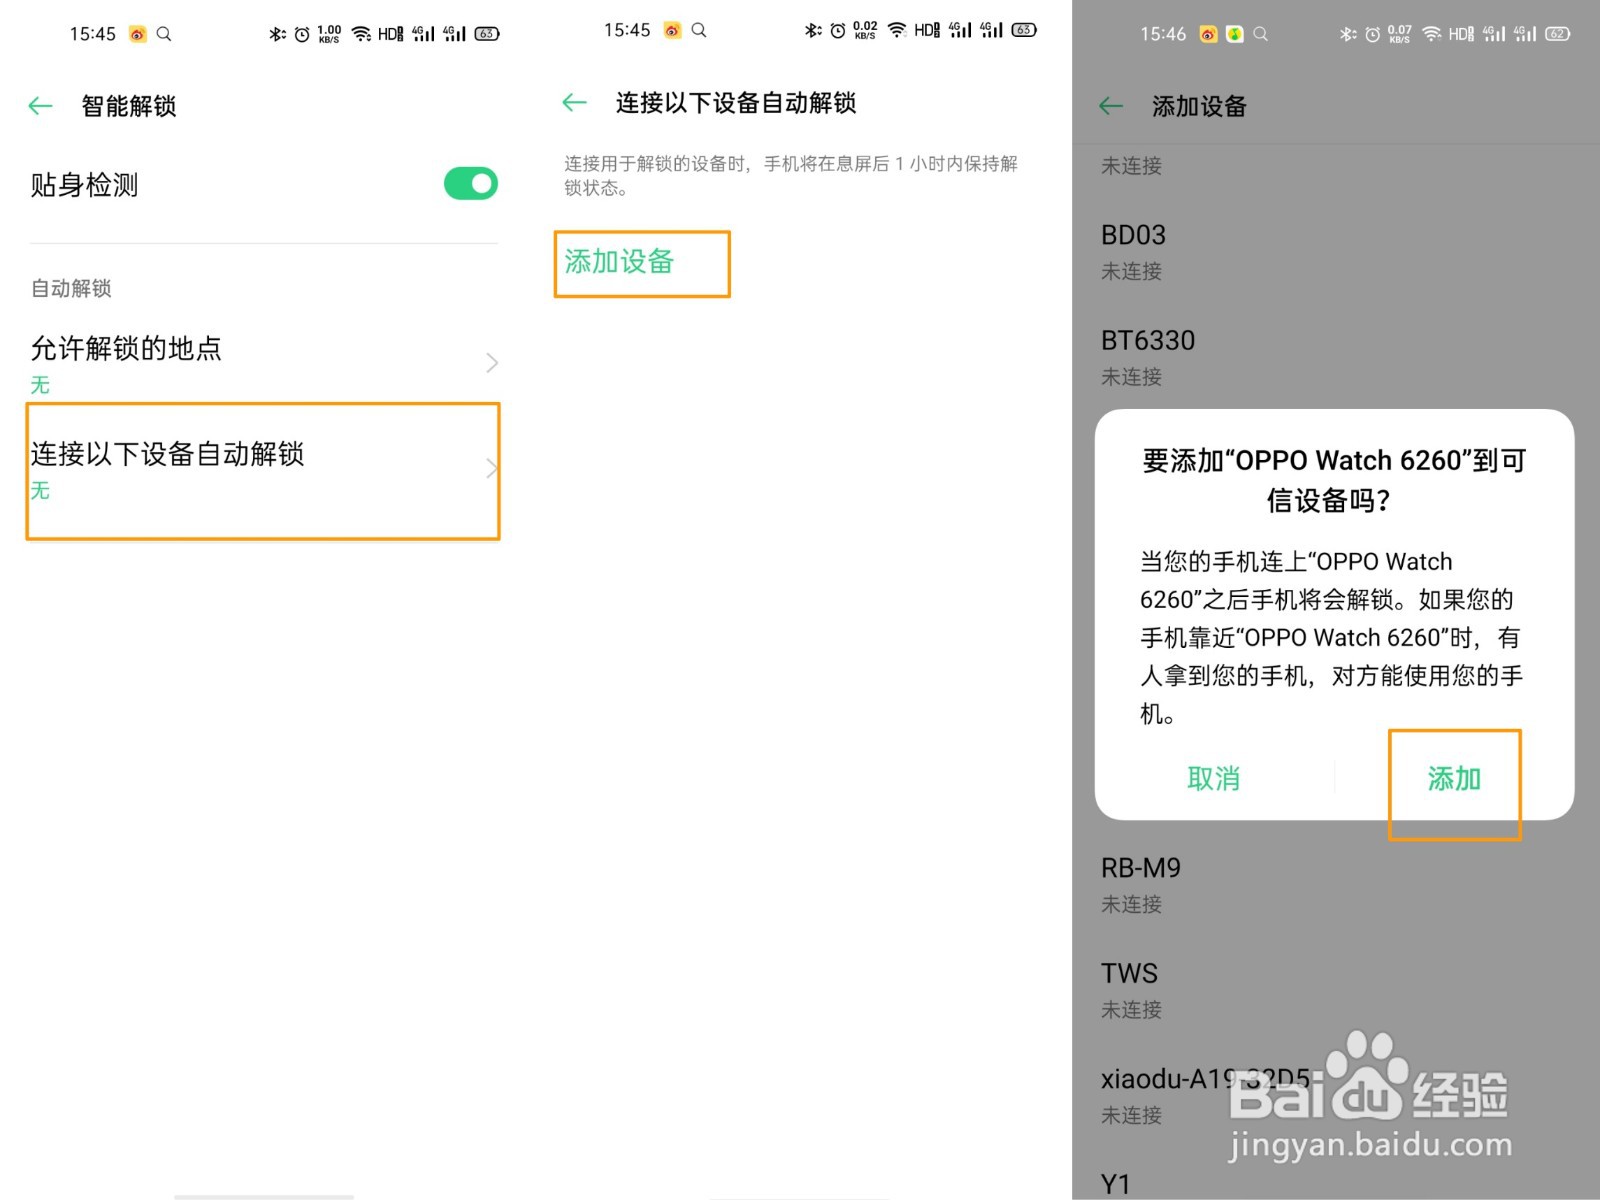1600x1200 pixels.
Task: Tap 智能解锁 page title
Action: (129, 106)
